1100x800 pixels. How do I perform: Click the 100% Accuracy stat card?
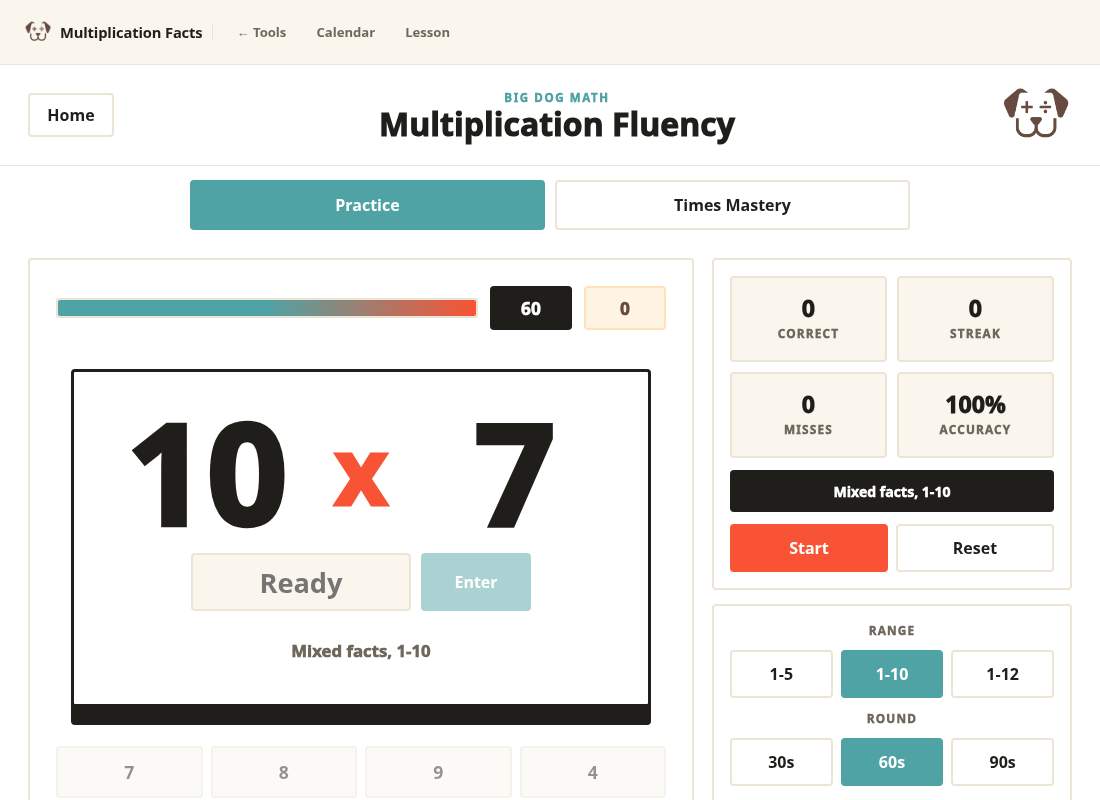(x=975, y=415)
